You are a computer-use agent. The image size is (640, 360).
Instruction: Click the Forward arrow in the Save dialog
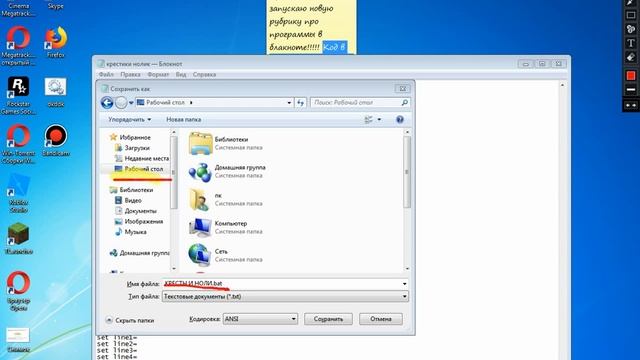pyautogui.click(x=121, y=102)
